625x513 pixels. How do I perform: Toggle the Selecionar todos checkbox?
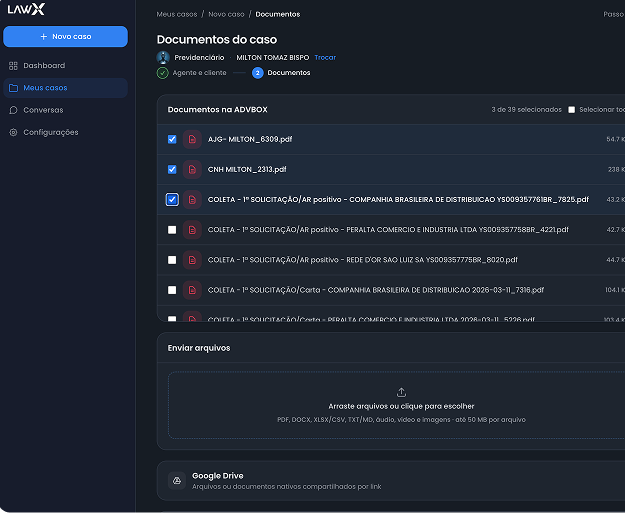click(572, 110)
